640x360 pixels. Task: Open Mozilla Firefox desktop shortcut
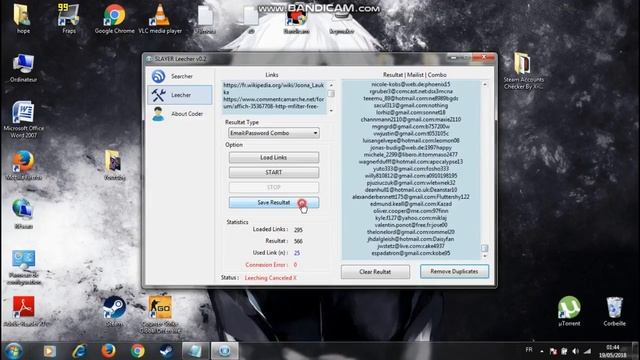click(23, 165)
